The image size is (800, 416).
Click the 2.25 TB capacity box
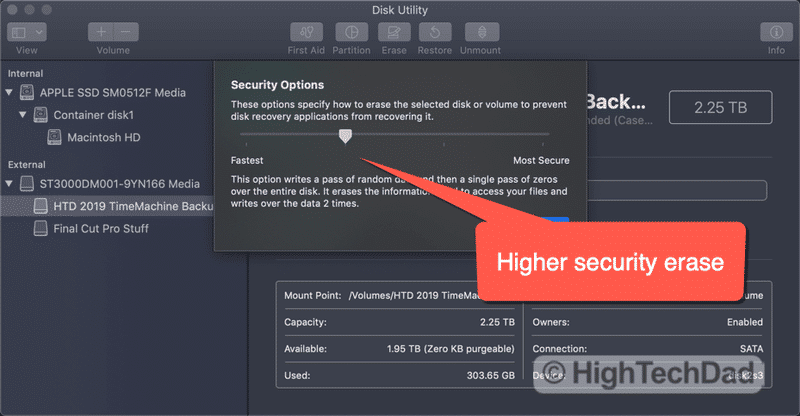[720, 108]
